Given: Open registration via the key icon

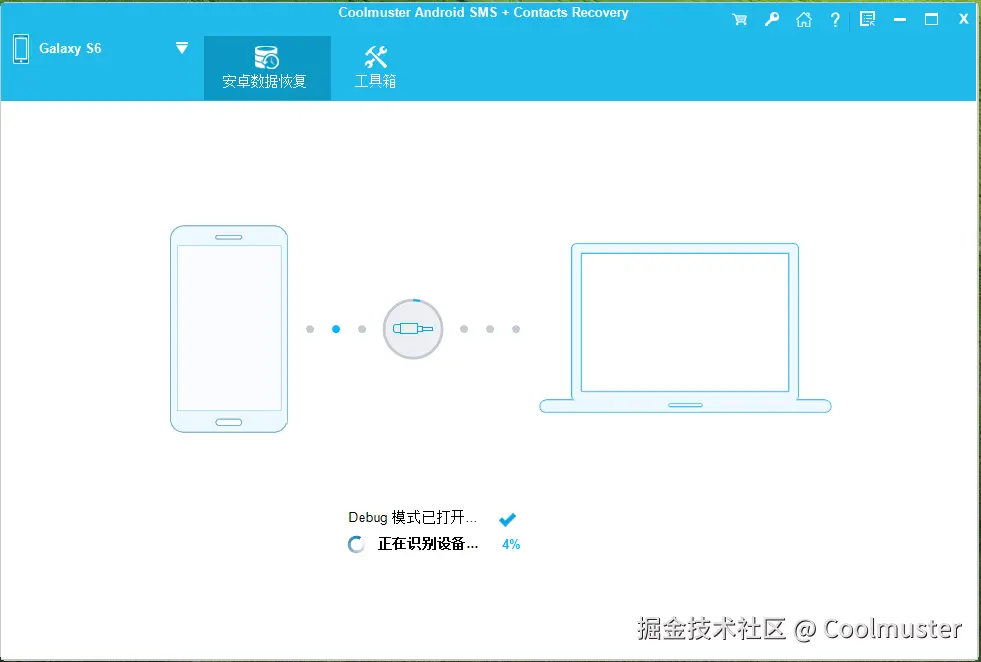Looking at the screenshot, I should tap(771, 19).
